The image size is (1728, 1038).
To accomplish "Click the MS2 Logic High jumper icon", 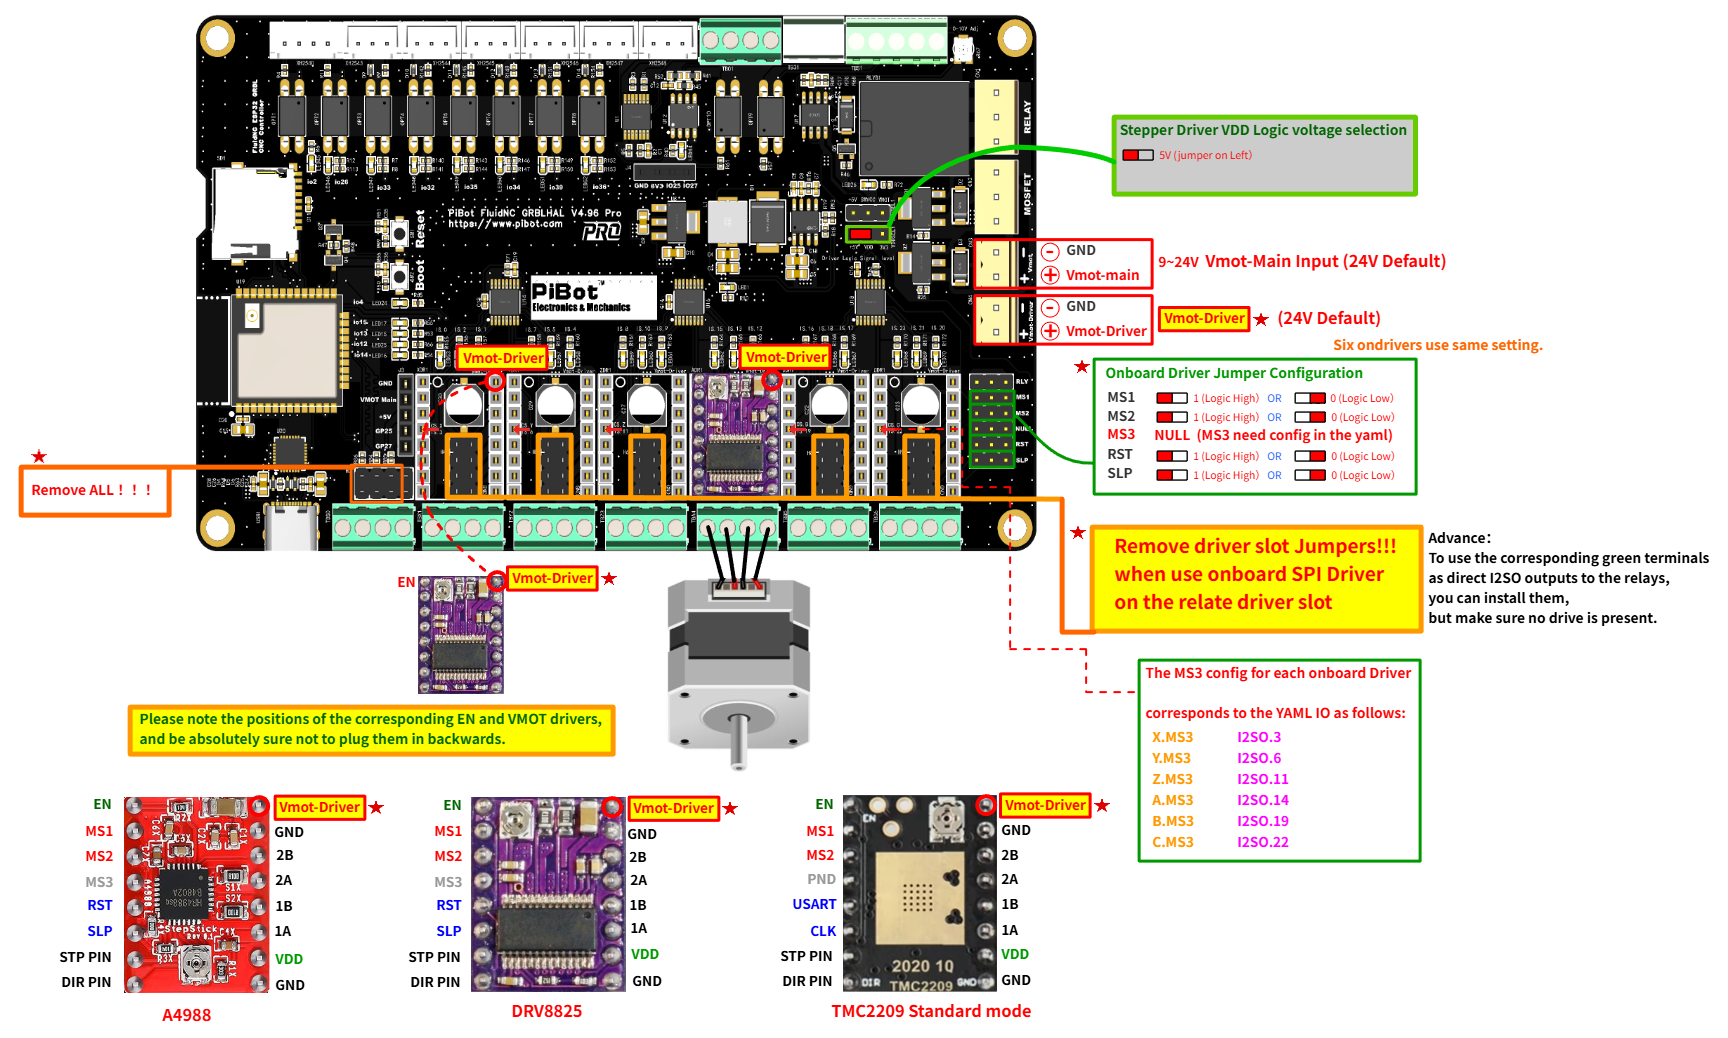I will [1172, 417].
